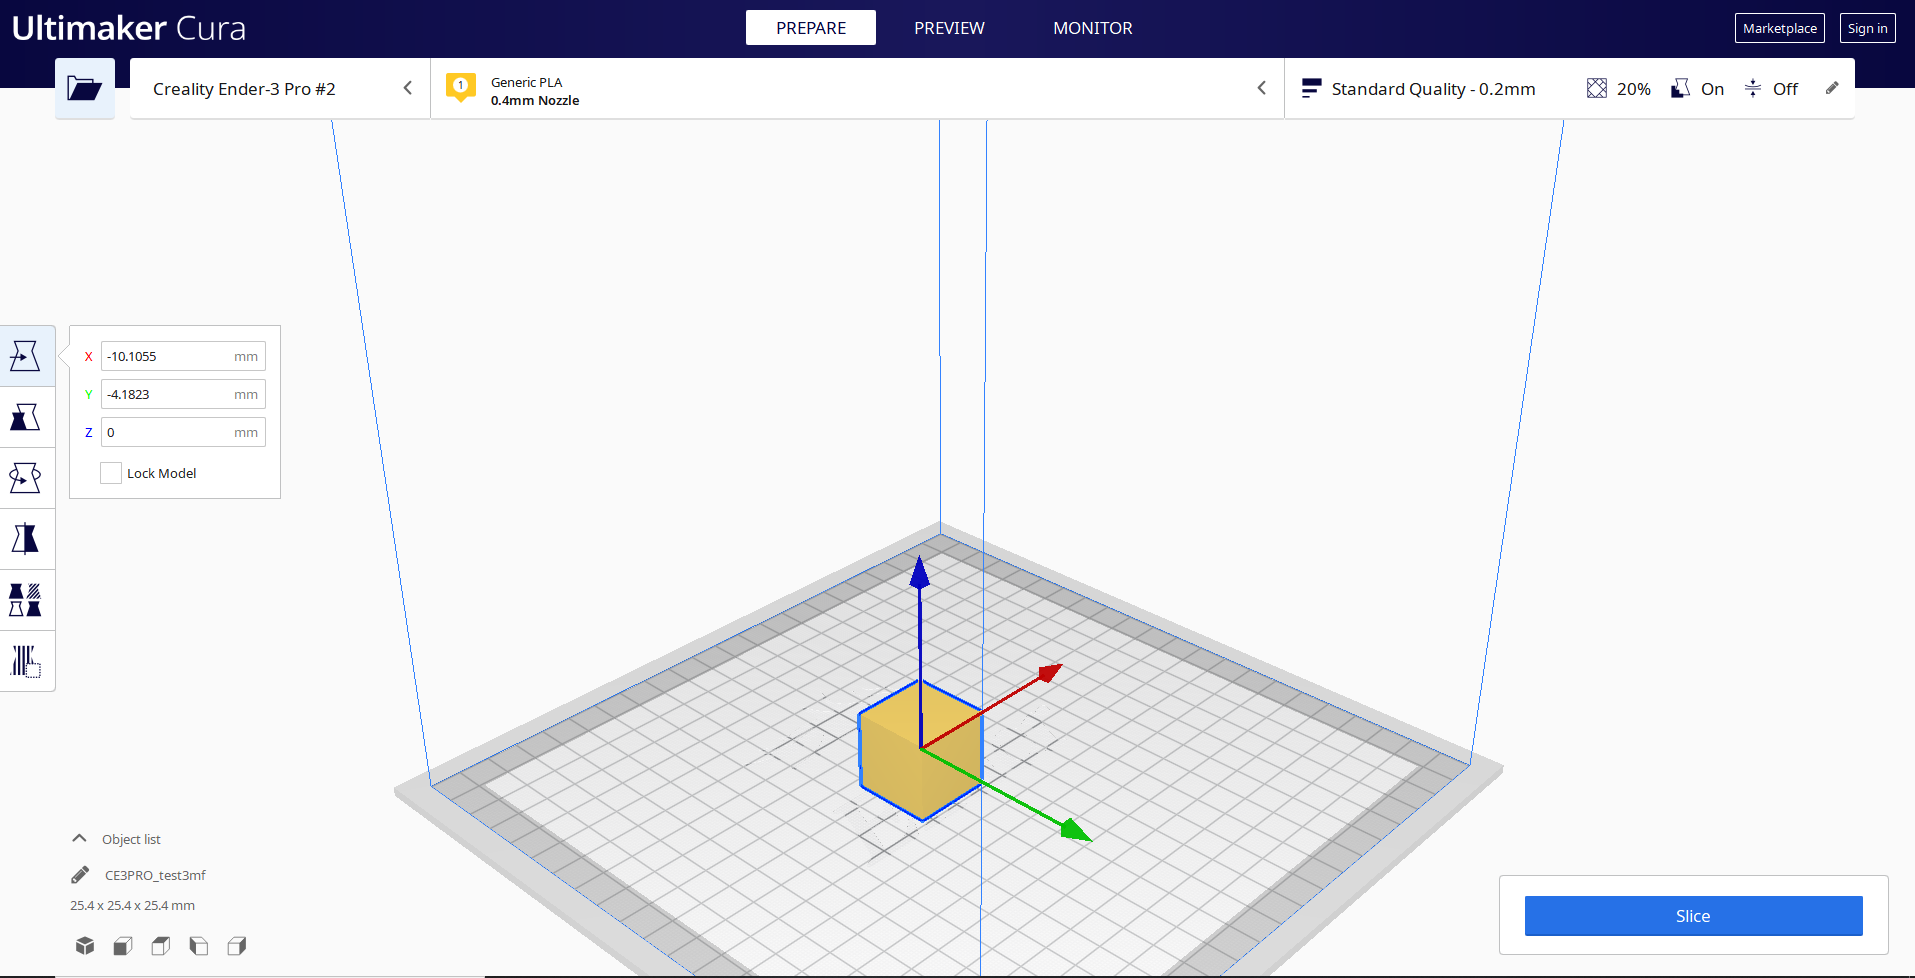Switch to front view cube
The height and width of the screenshot is (978, 1915).
pos(123,946)
